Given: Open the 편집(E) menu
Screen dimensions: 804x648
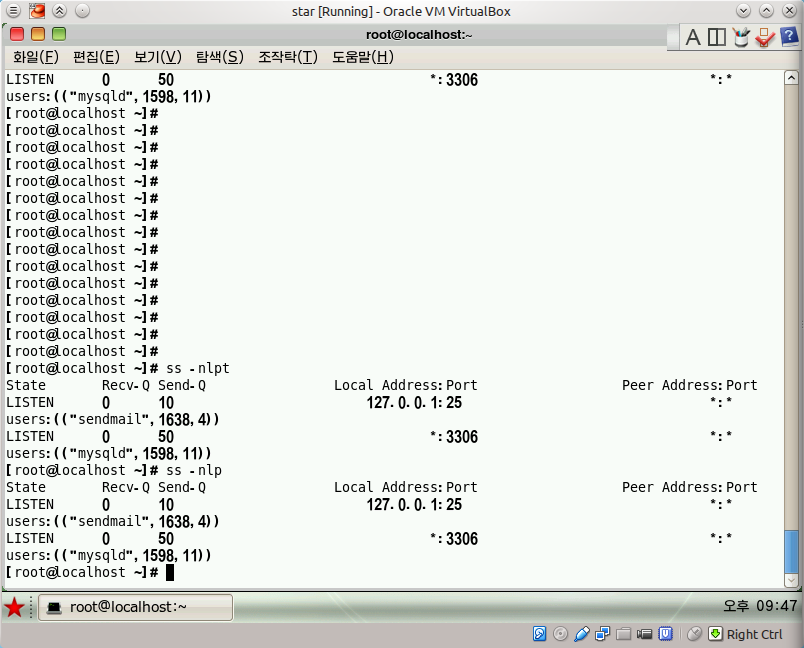Looking at the screenshot, I should click(96, 56).
